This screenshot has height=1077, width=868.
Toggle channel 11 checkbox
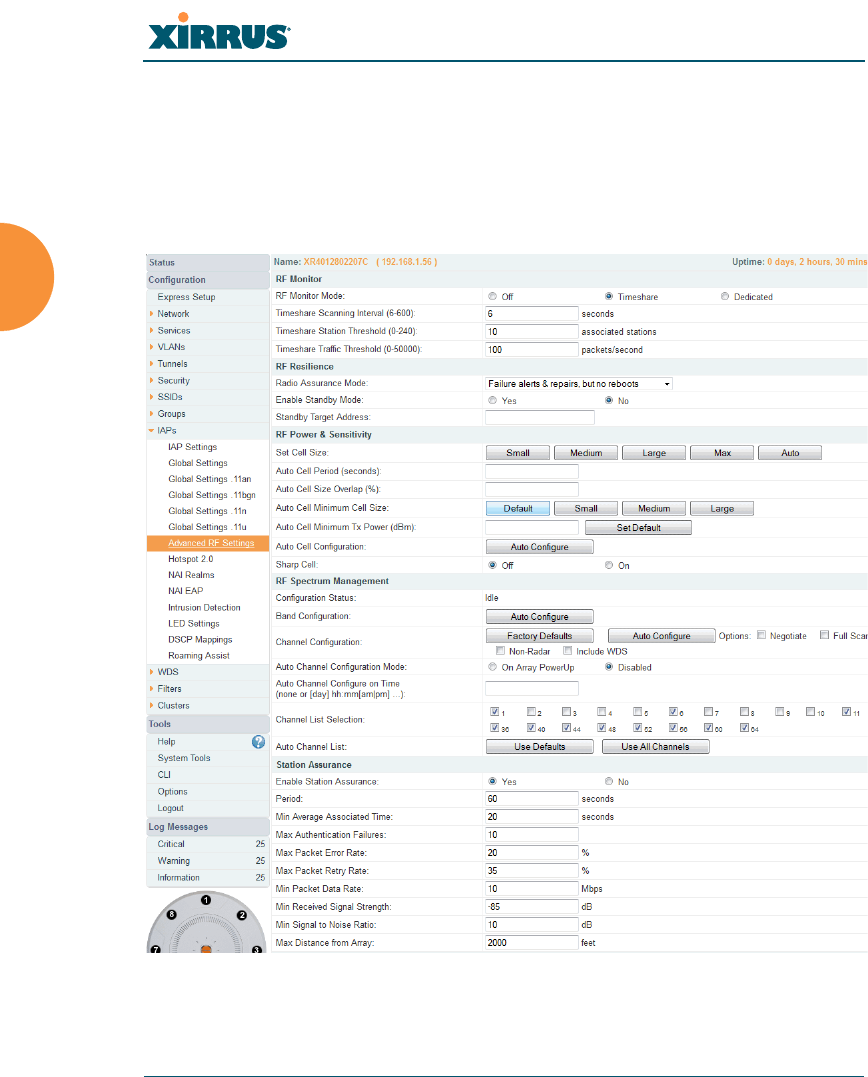click(x=846, y=712)
